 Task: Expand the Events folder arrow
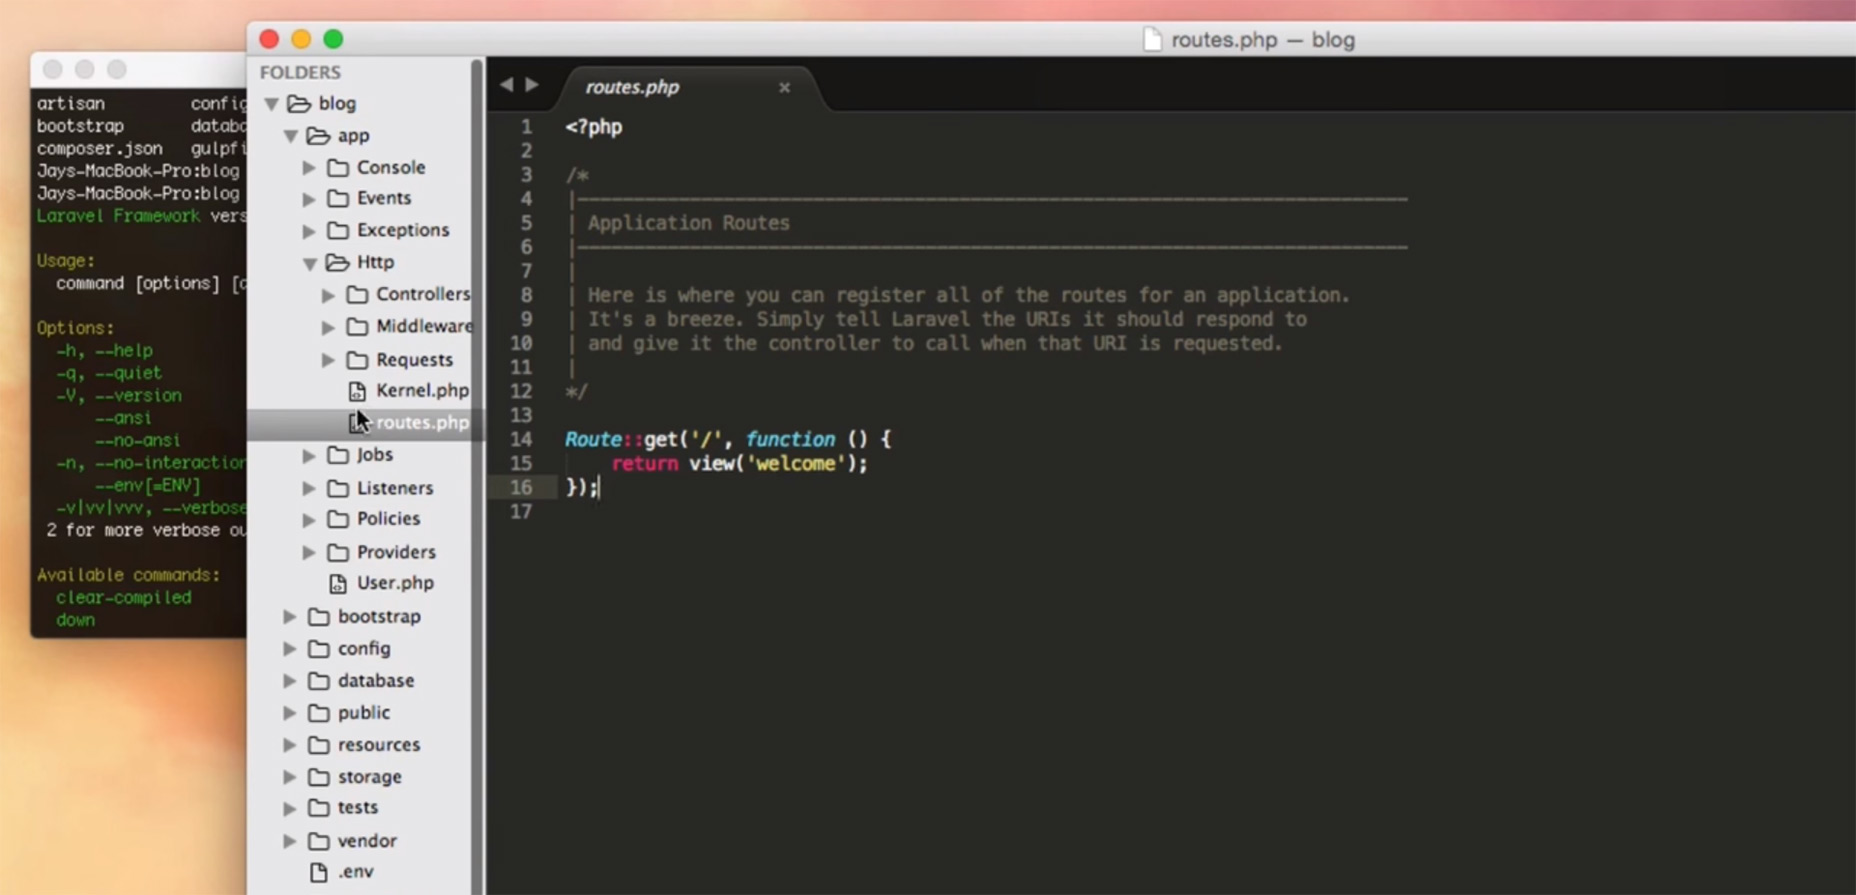tap(309, 199)
